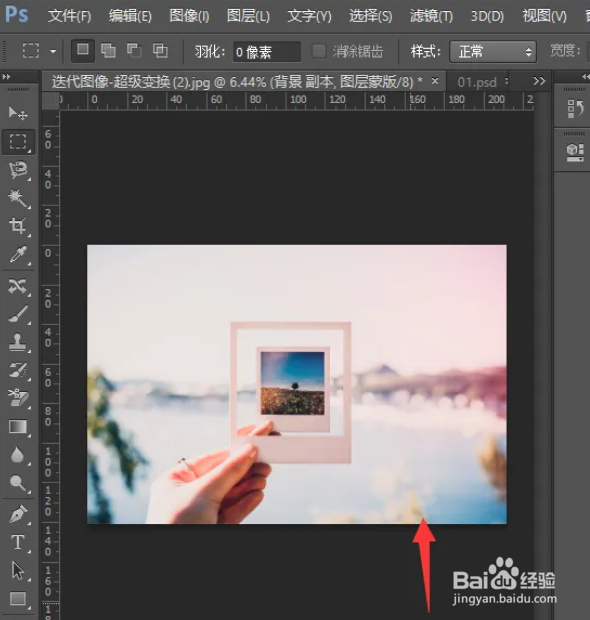Open the 文字(Y) menu

click(309, 16)
